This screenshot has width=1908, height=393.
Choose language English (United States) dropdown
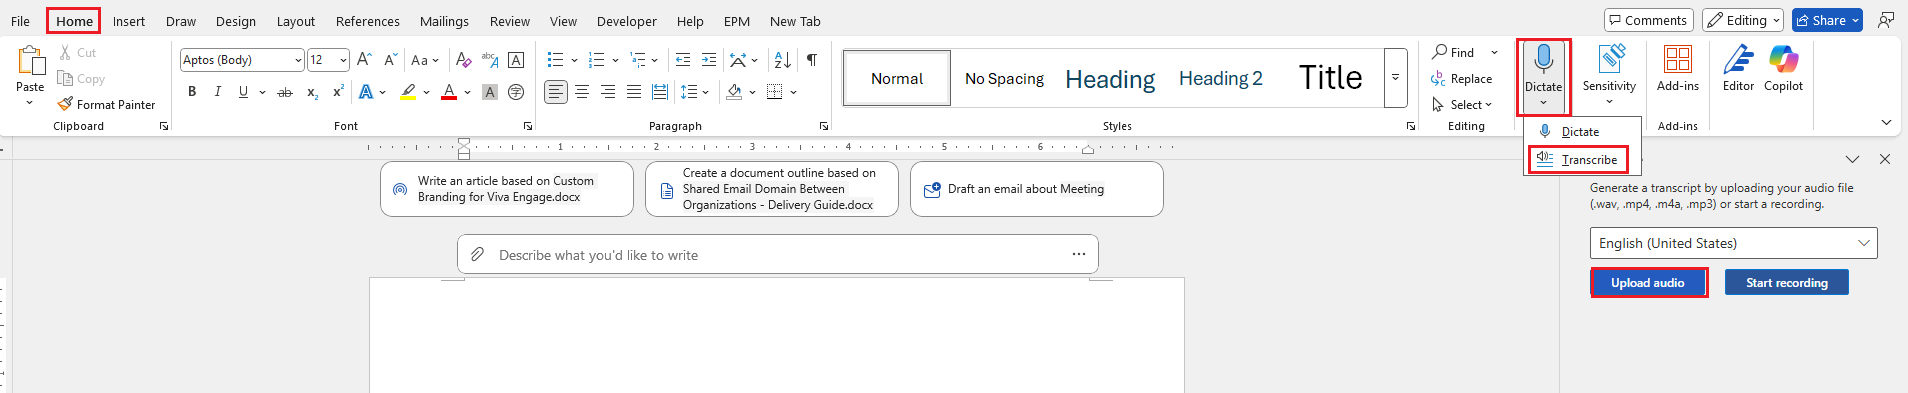[1733, 243]
